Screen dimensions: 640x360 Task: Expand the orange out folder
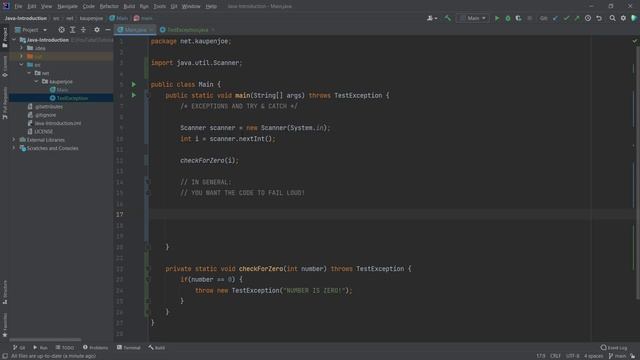[22, 56]
